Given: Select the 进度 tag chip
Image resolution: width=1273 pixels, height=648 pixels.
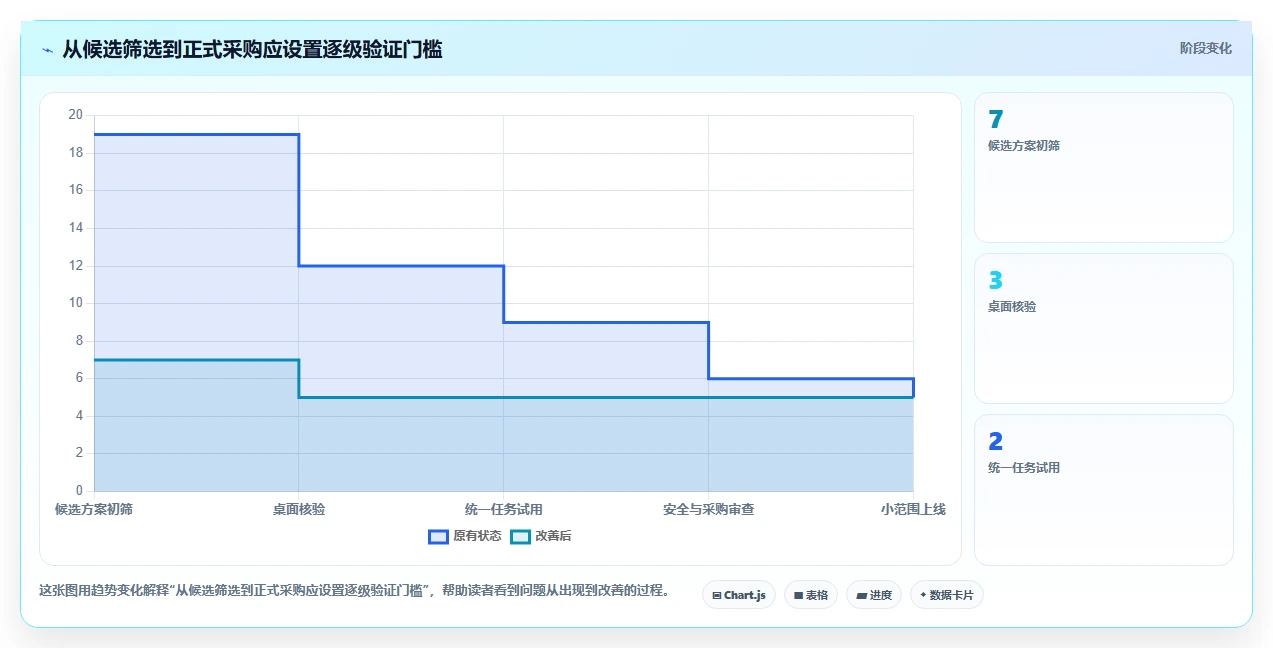Looking at the screenshot, I should 874,595.
